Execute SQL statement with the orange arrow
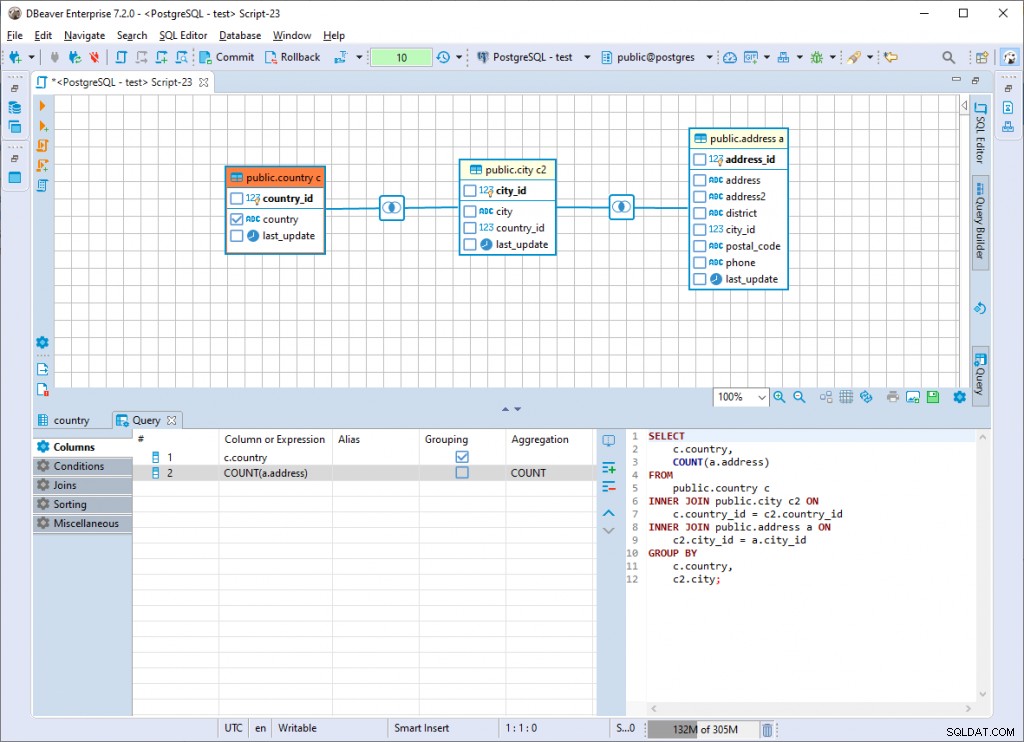Image resolution: width=1024 pixels, height=742 pixels. coord(42,106)
